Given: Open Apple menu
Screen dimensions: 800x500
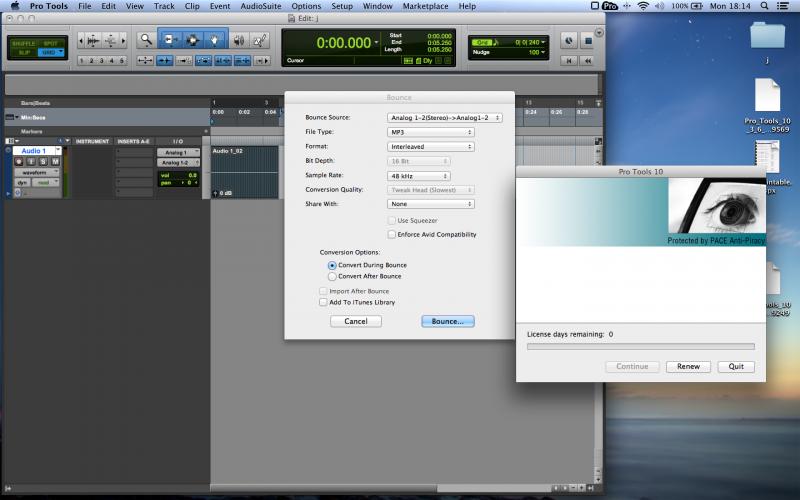Looking at the screenshot, I should [15, 6].
